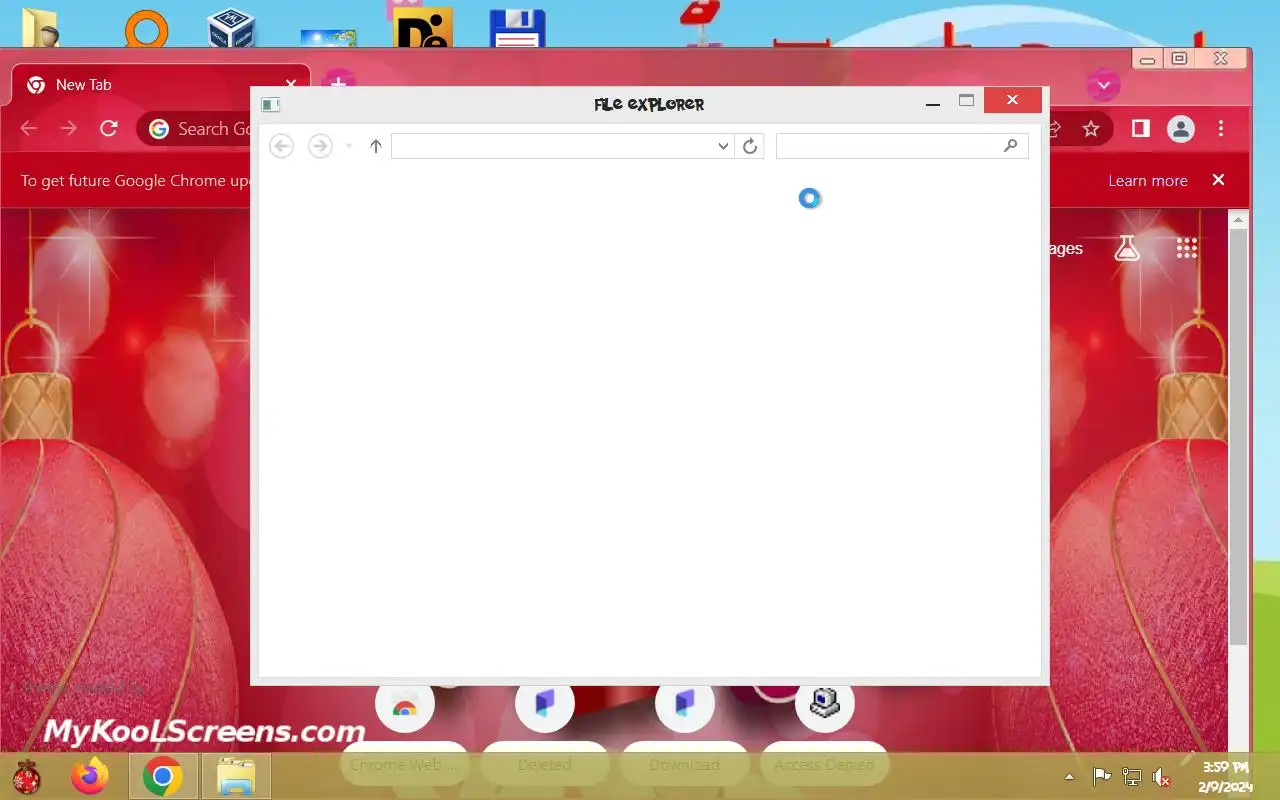This screenshot has width=1280, height=800.
Task: Close the File Explorer window
Action: (x=1013, y=100)
